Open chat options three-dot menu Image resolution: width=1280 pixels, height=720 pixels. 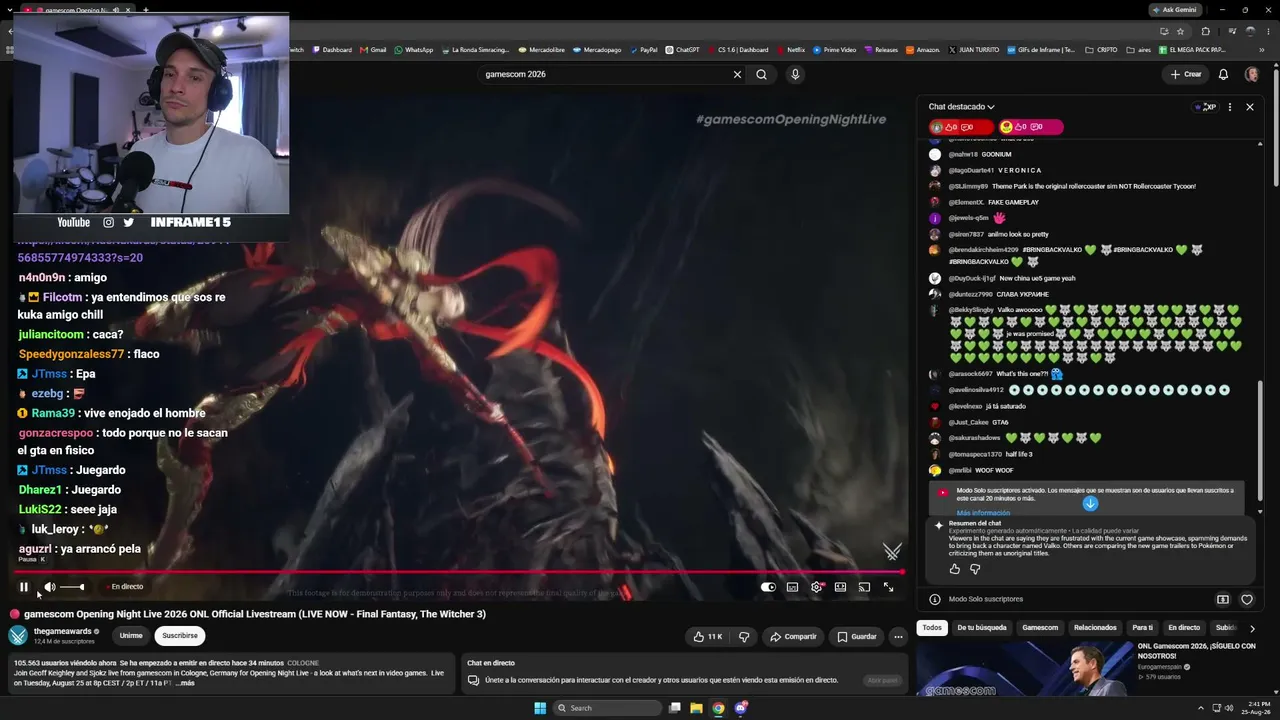pyautogui.click(x=1230, y=107)
